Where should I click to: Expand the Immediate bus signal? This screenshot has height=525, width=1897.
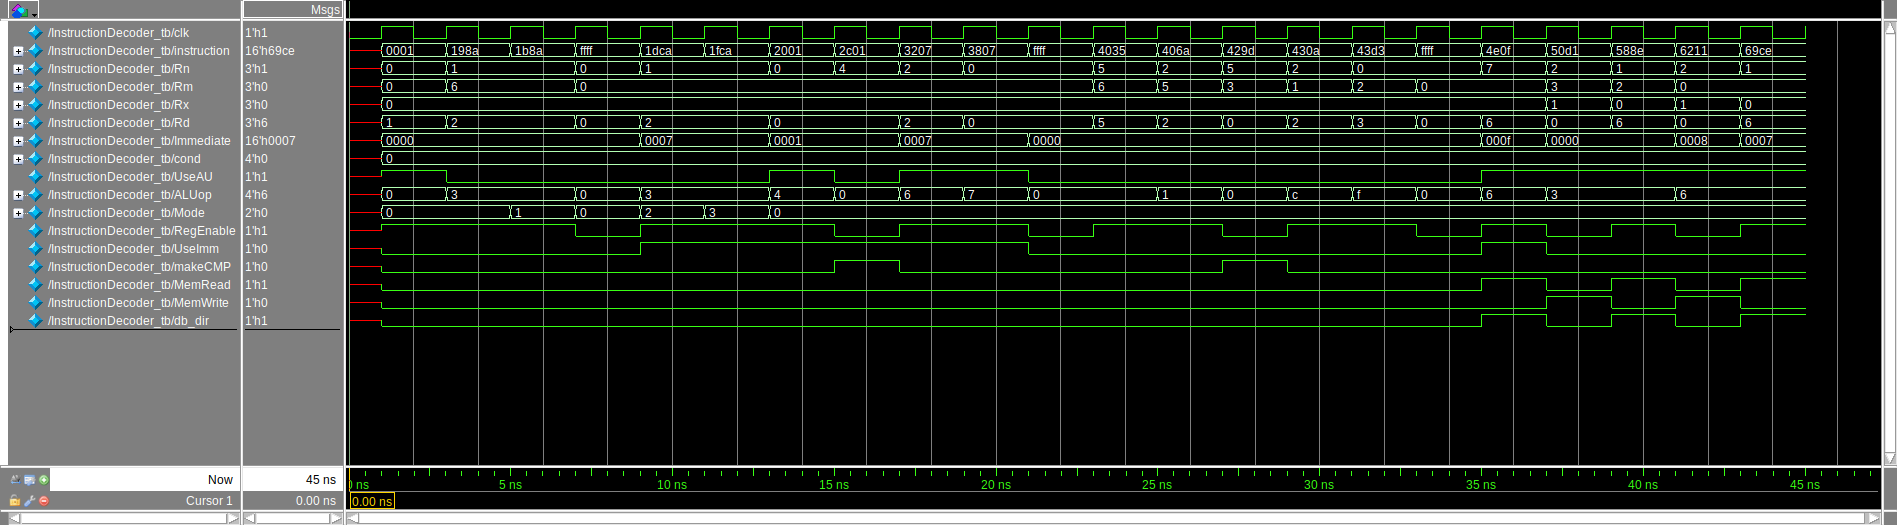tap(18, 141)
